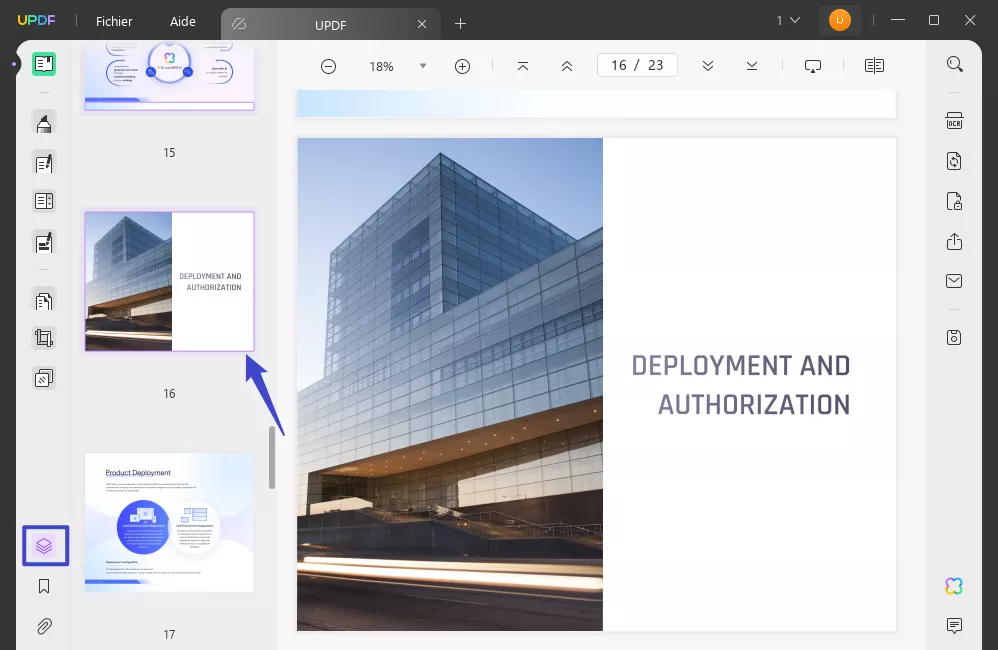The image size is (998, 650).
Task: Open the Layers panel icon
Action: pyautogui.click(x=44, y=546)
